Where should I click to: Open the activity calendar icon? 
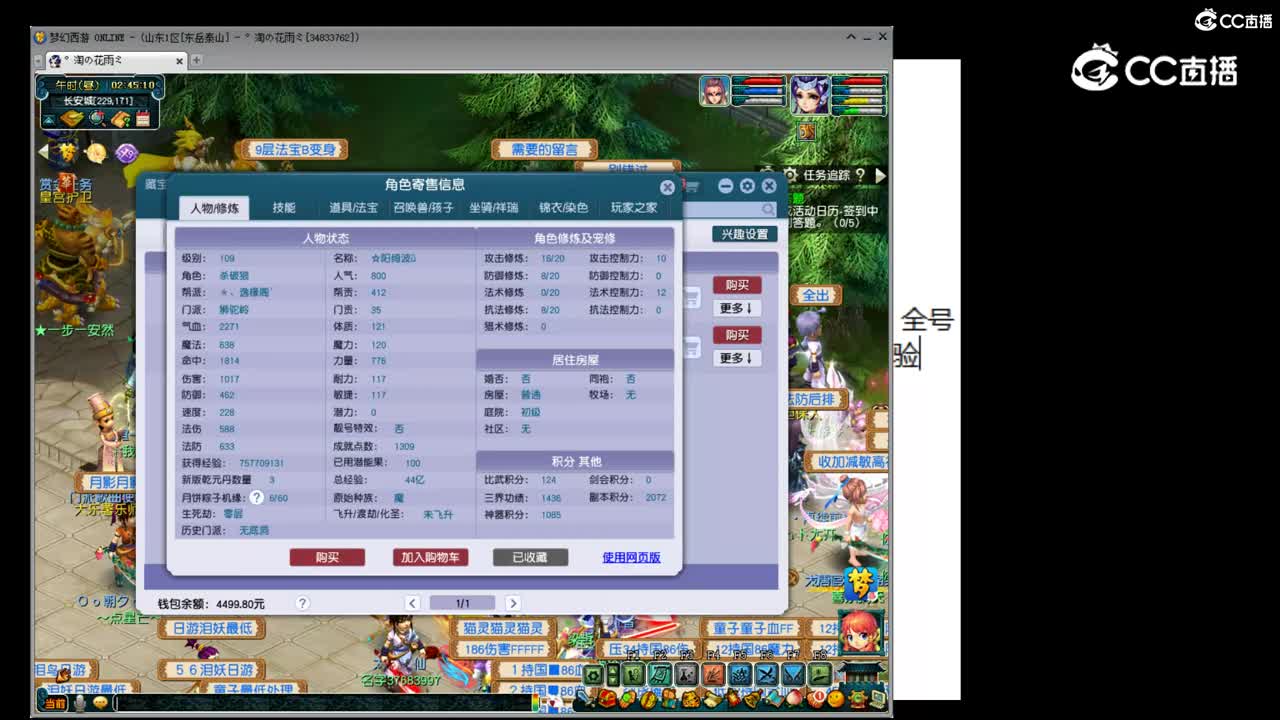pyautogui.click(x=143, y=119)
